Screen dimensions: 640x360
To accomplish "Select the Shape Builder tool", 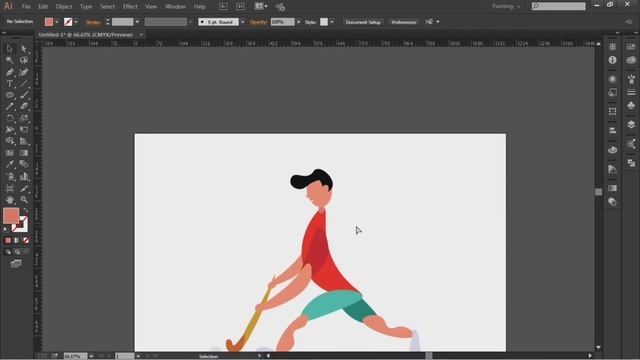I will [10, 141].
